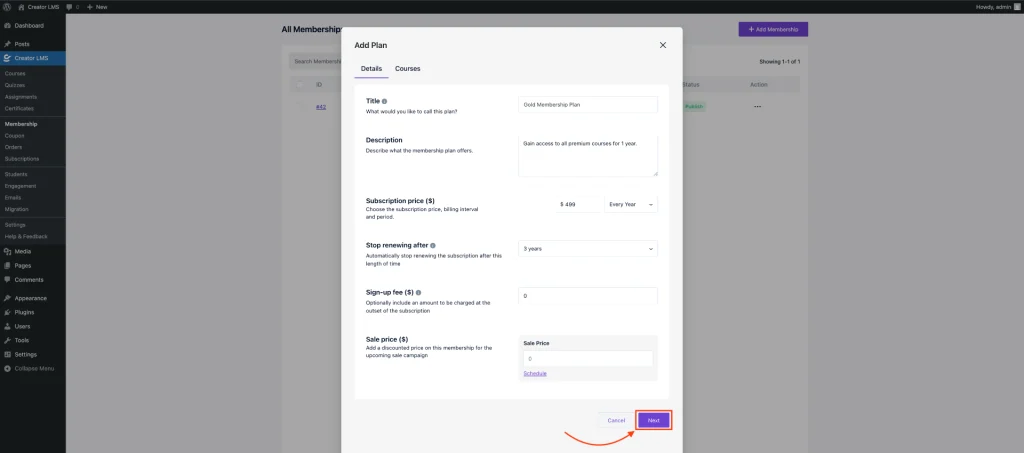Select the Details tab
Image resolution: width=1024 pixels, height=453 pixels.
tap(371, 68)
